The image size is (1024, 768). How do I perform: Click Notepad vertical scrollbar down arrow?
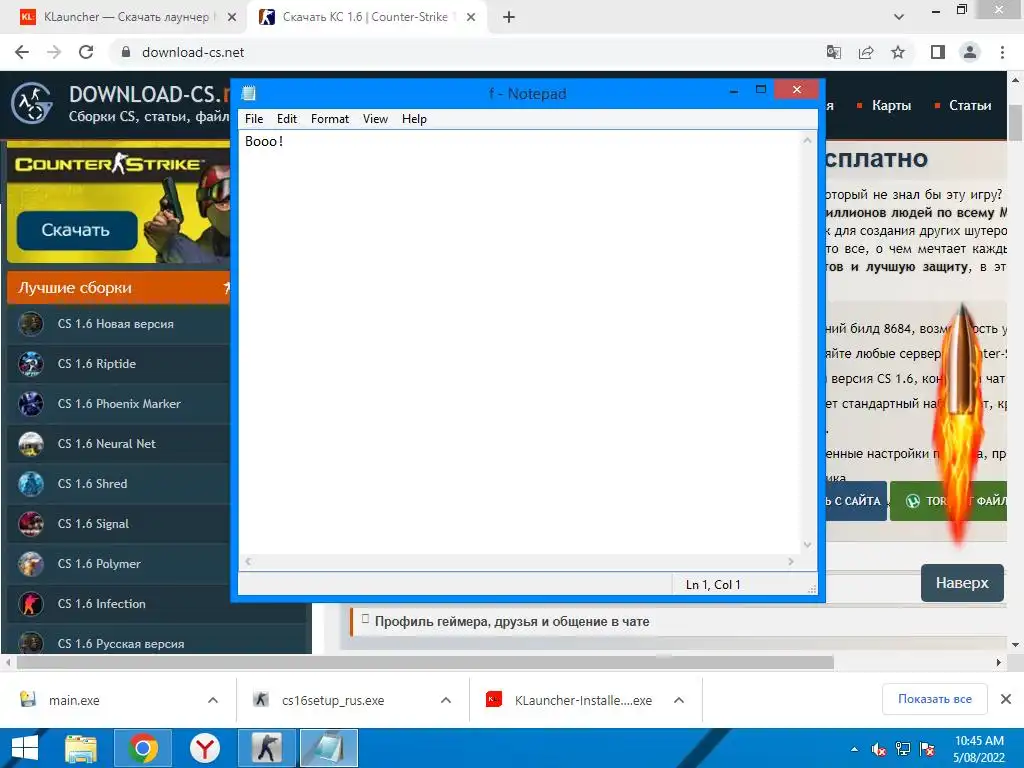[x=807, y=545]
